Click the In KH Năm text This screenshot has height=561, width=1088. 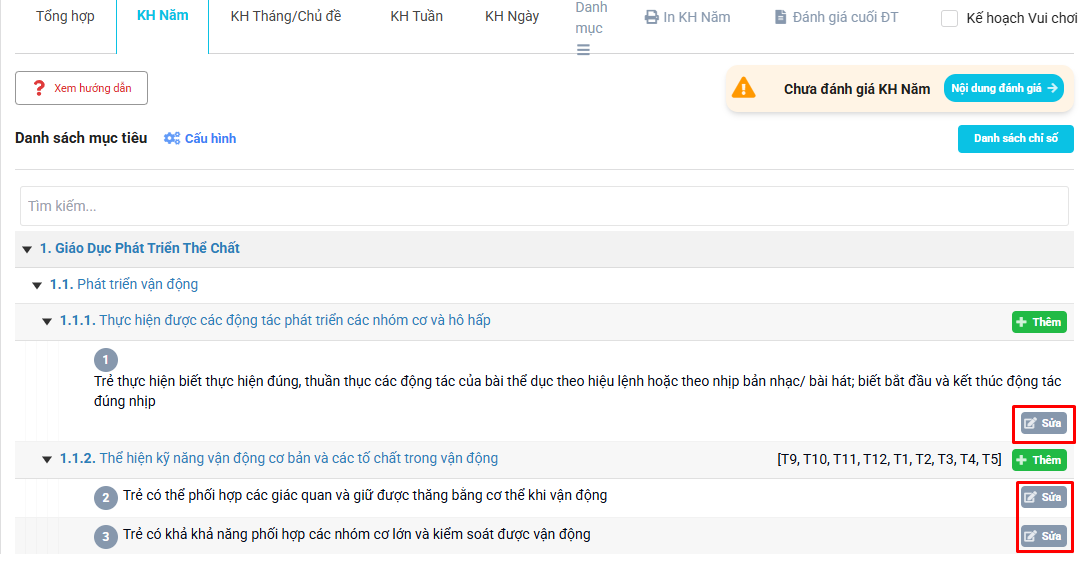pyautogui.click(x=697, y=17)
